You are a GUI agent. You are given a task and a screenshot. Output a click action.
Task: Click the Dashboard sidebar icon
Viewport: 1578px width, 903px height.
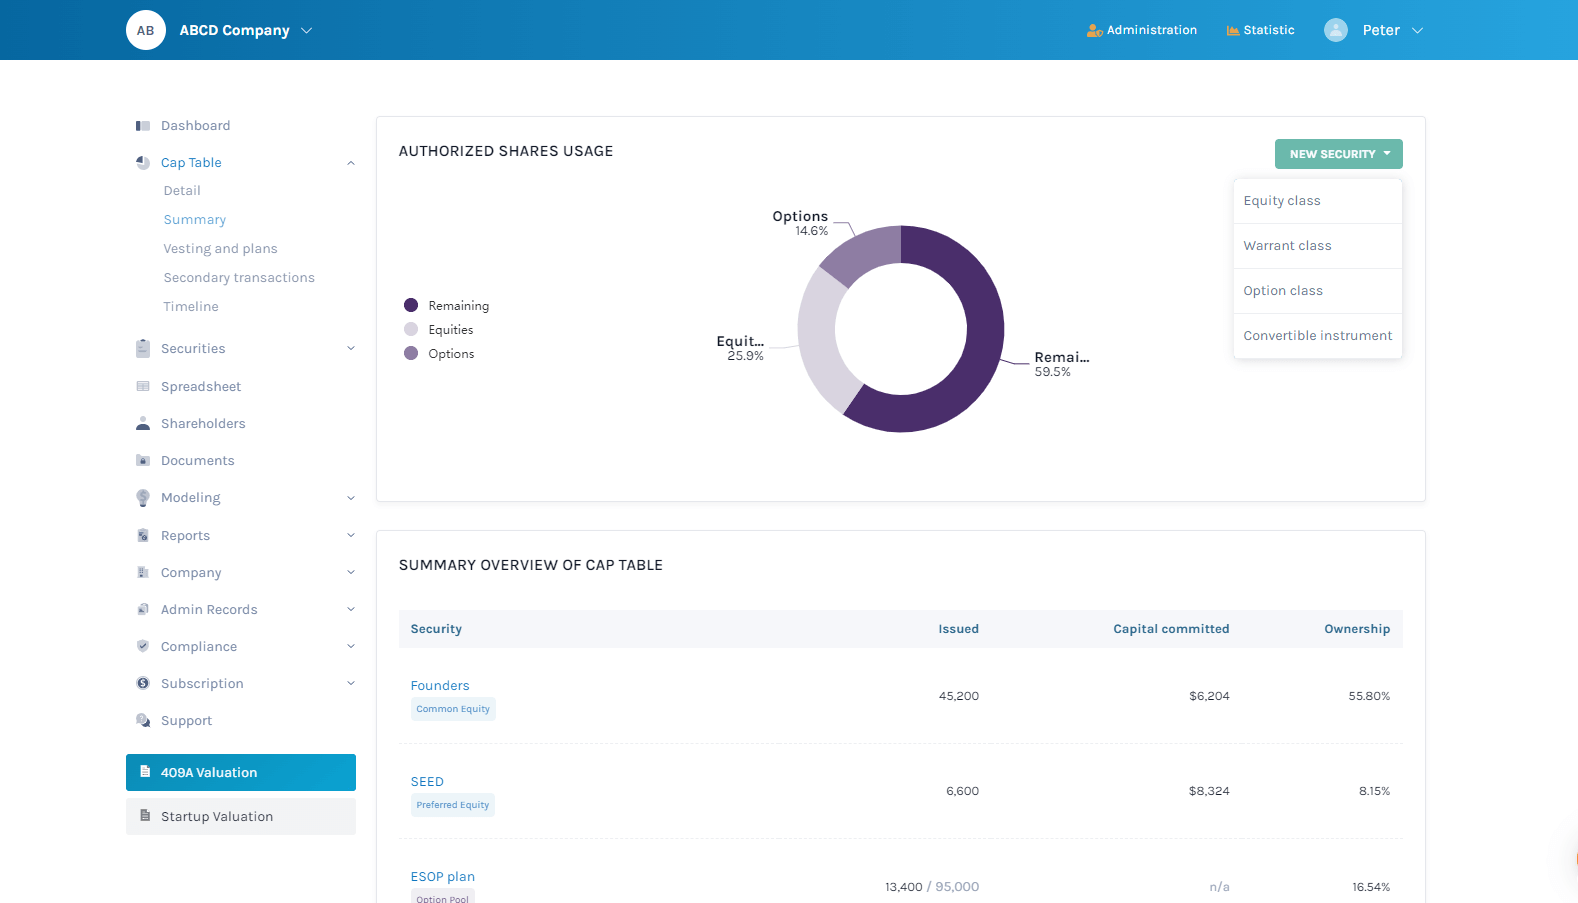point(143,126)
